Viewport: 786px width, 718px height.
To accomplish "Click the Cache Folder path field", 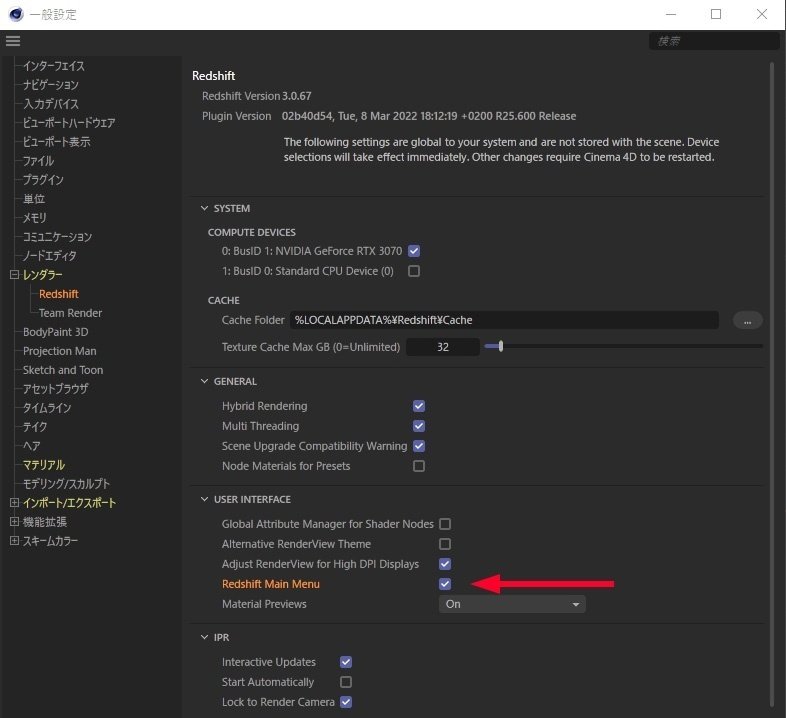I will click(504, 320).
